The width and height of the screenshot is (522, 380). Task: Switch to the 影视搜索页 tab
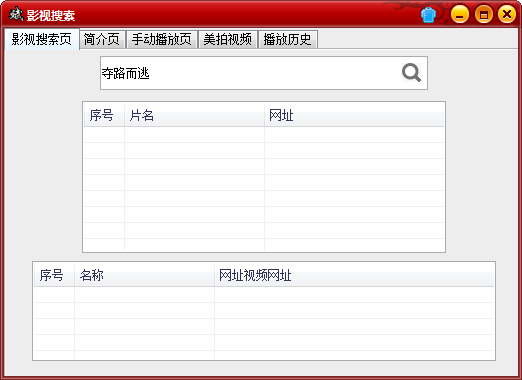pyautogui.click(x=42, y=39)
